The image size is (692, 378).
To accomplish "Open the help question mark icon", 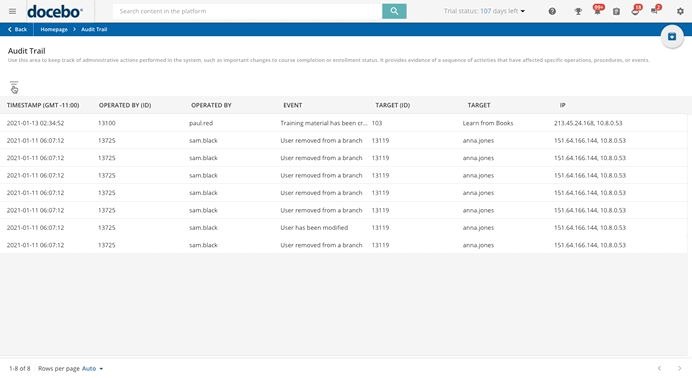I will (x=552, y=11).
